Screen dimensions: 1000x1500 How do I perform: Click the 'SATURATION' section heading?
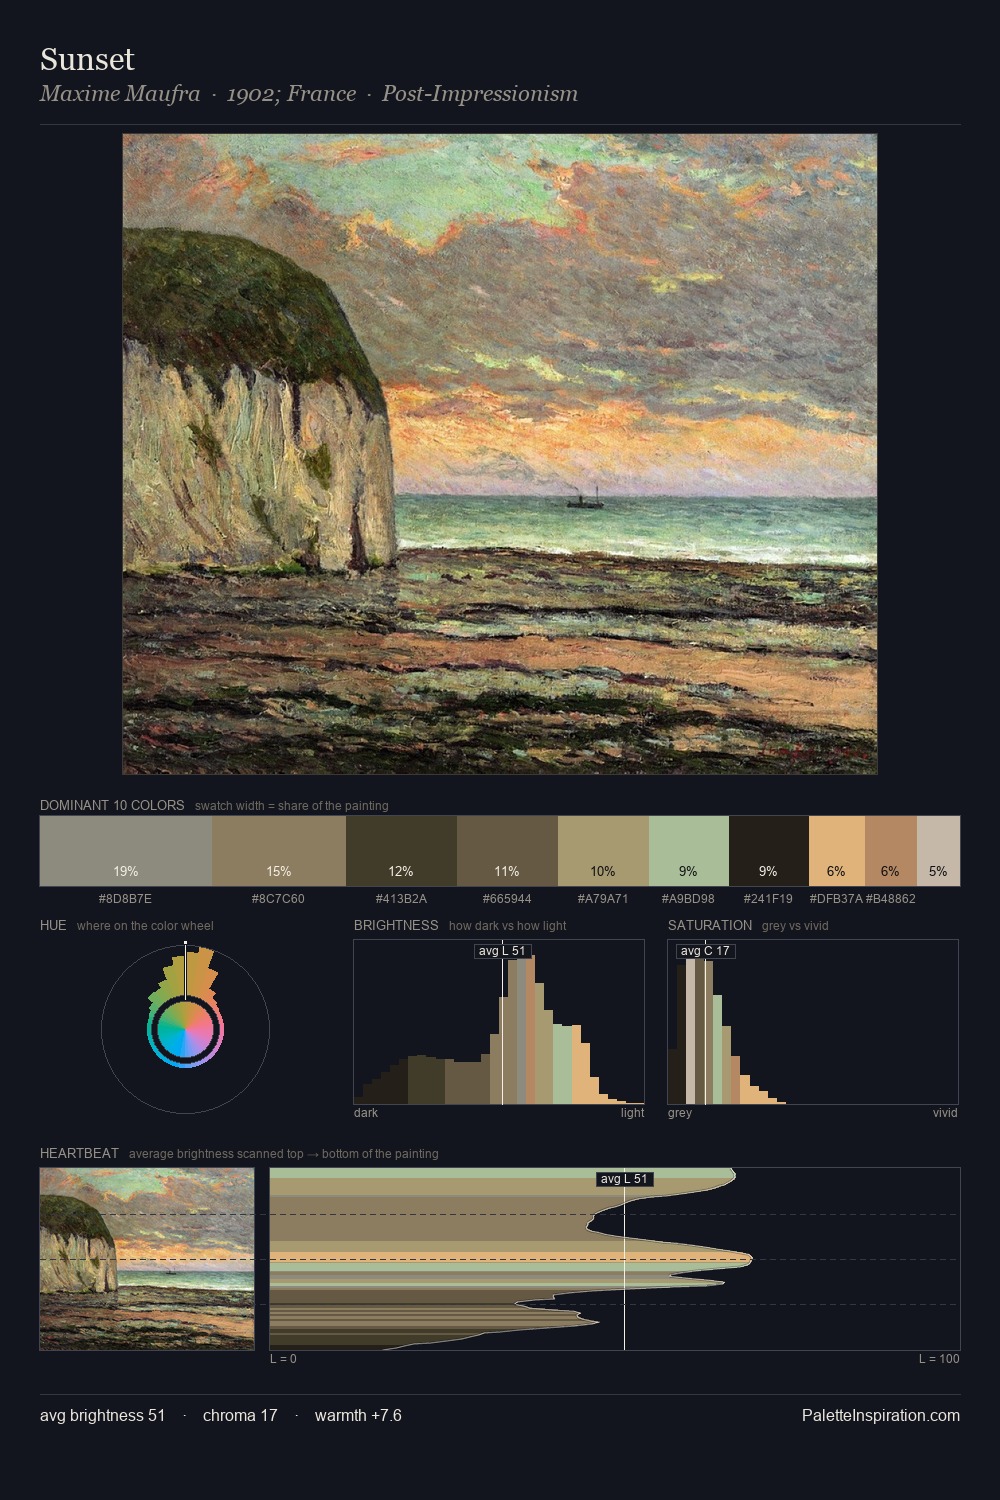point(710,925)
